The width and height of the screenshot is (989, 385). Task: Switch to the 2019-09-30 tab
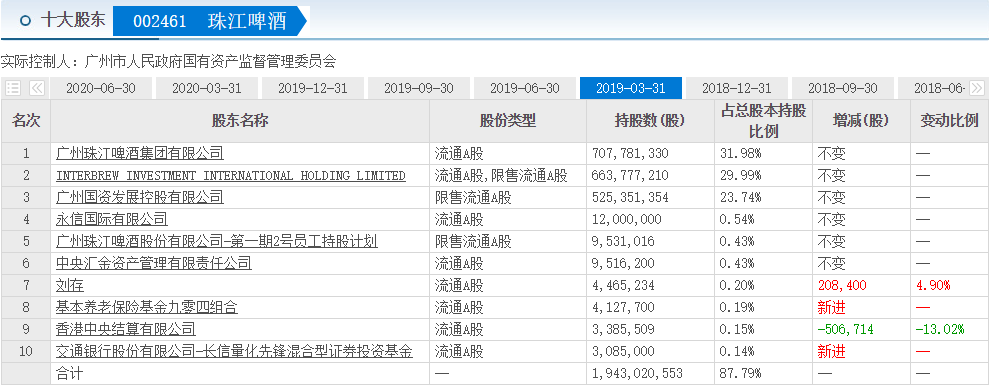pyautogui.click(x=419, y=88)
